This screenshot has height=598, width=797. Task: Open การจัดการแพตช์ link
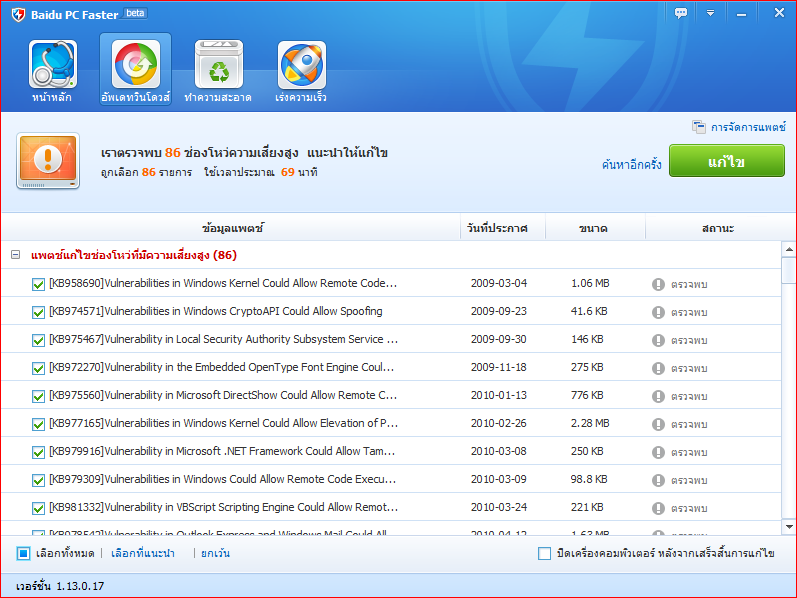click(748, 127)
